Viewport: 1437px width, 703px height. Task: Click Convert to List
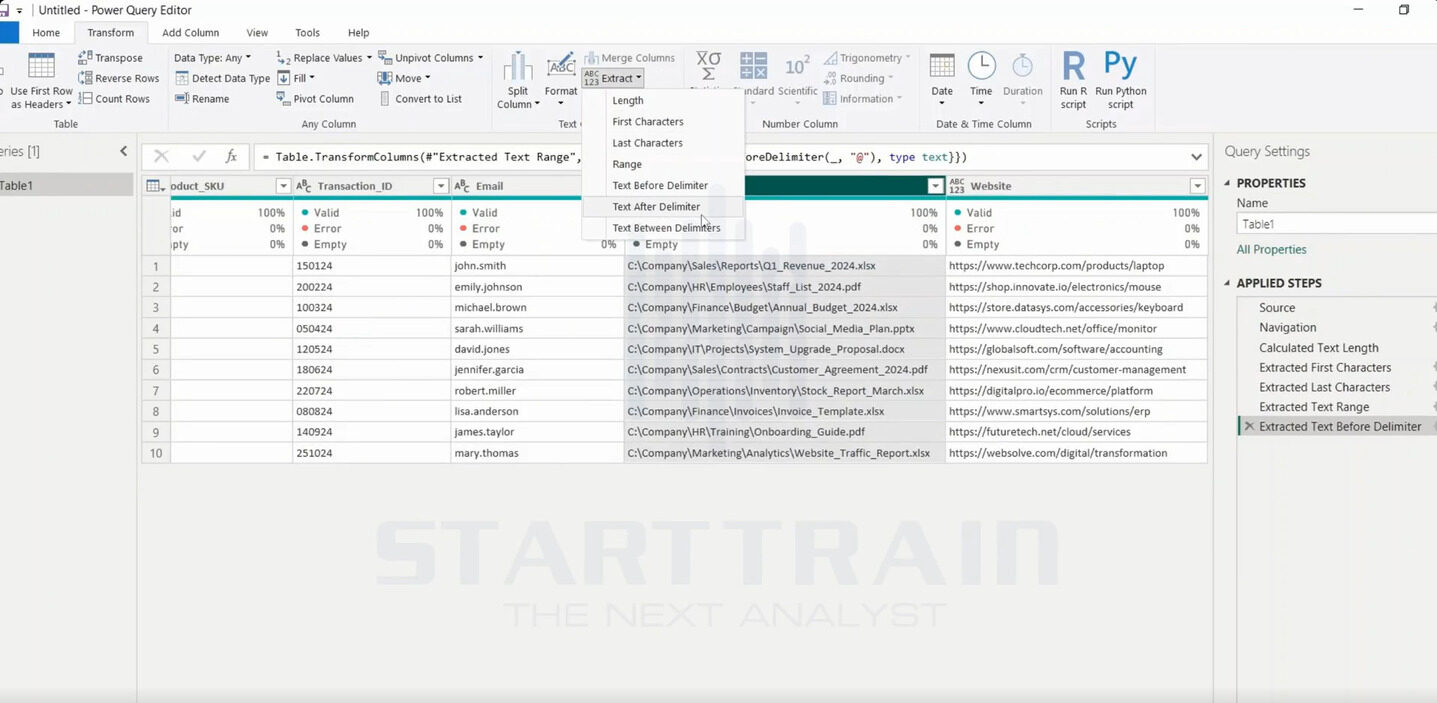point(420,99)
